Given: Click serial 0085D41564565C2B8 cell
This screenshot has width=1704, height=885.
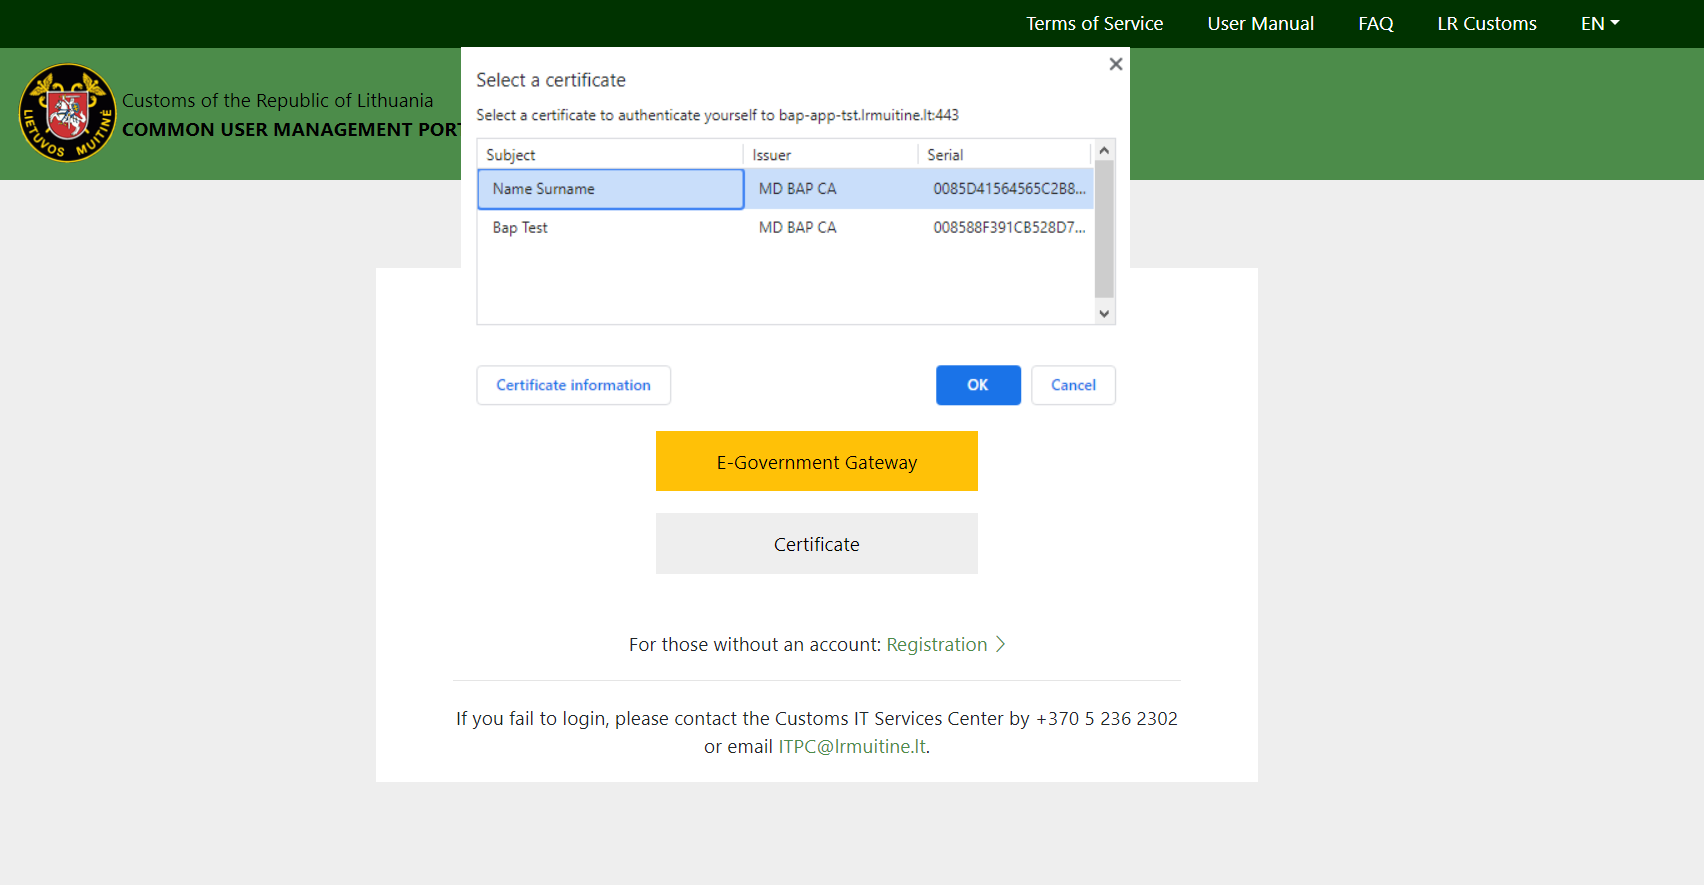Looking at the screenshot, I should click(x=1009, y=189).
